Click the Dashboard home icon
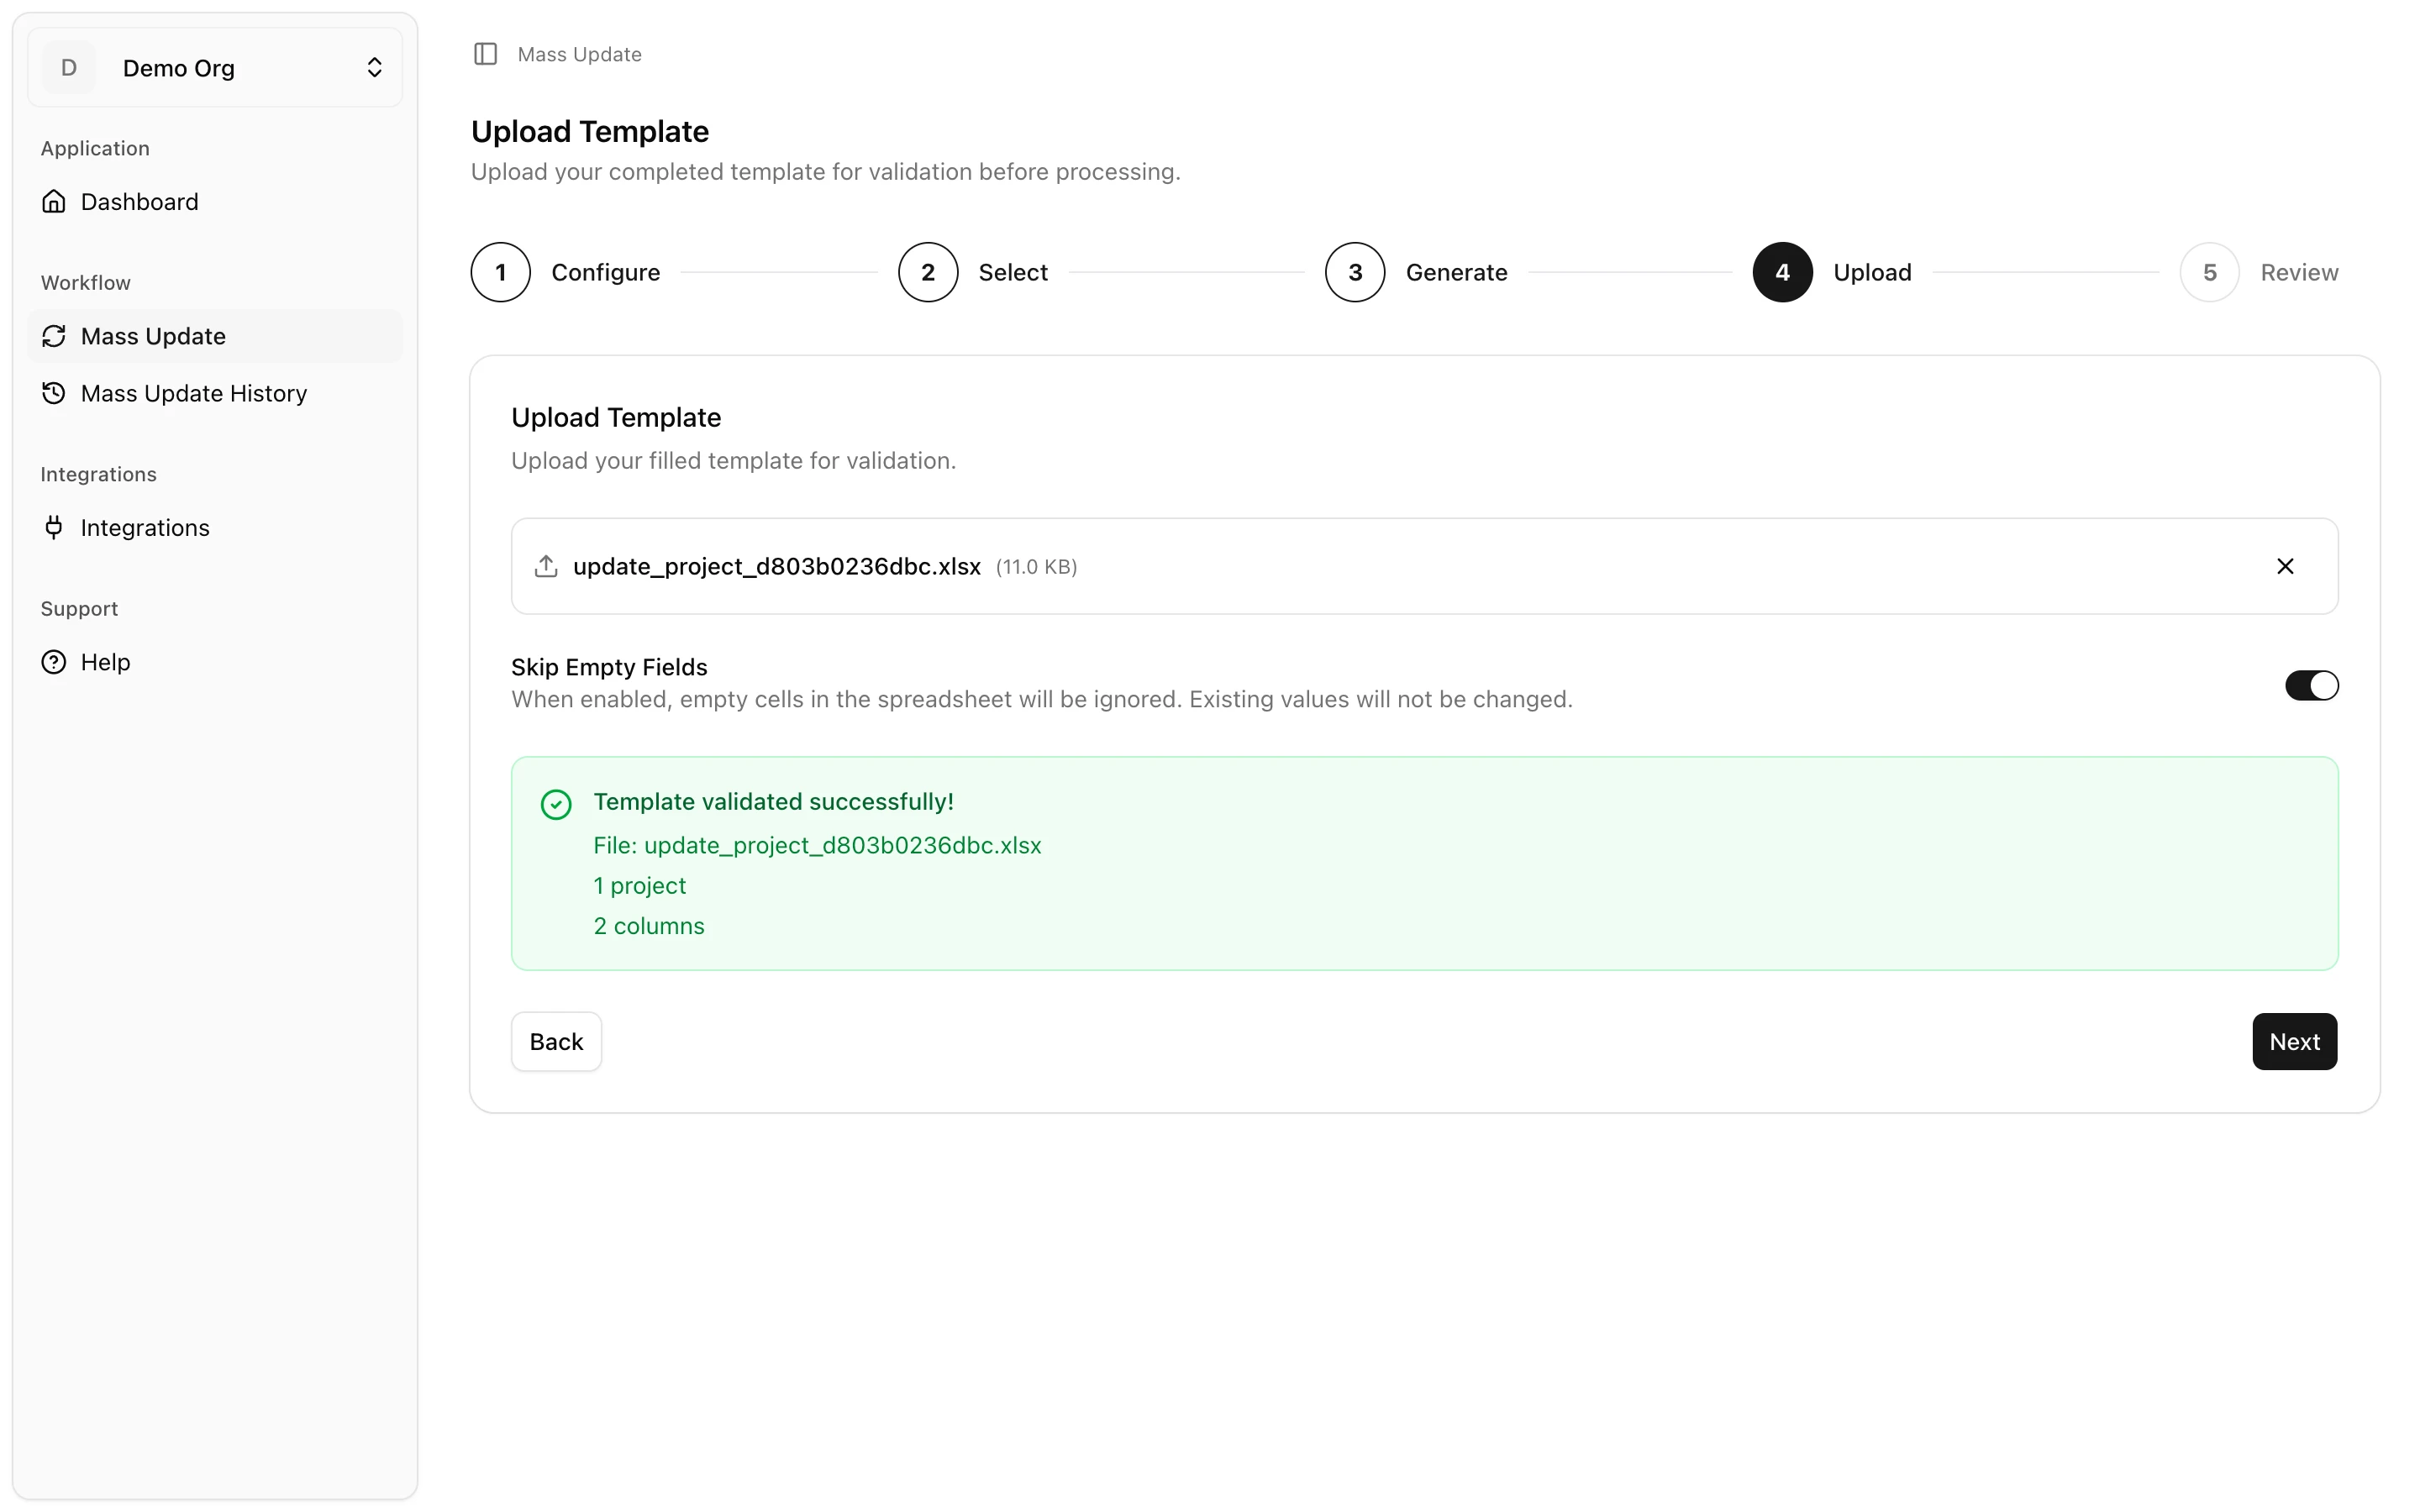The width and height of the screenshot is (2420, 1512). (x=54, y=201)
